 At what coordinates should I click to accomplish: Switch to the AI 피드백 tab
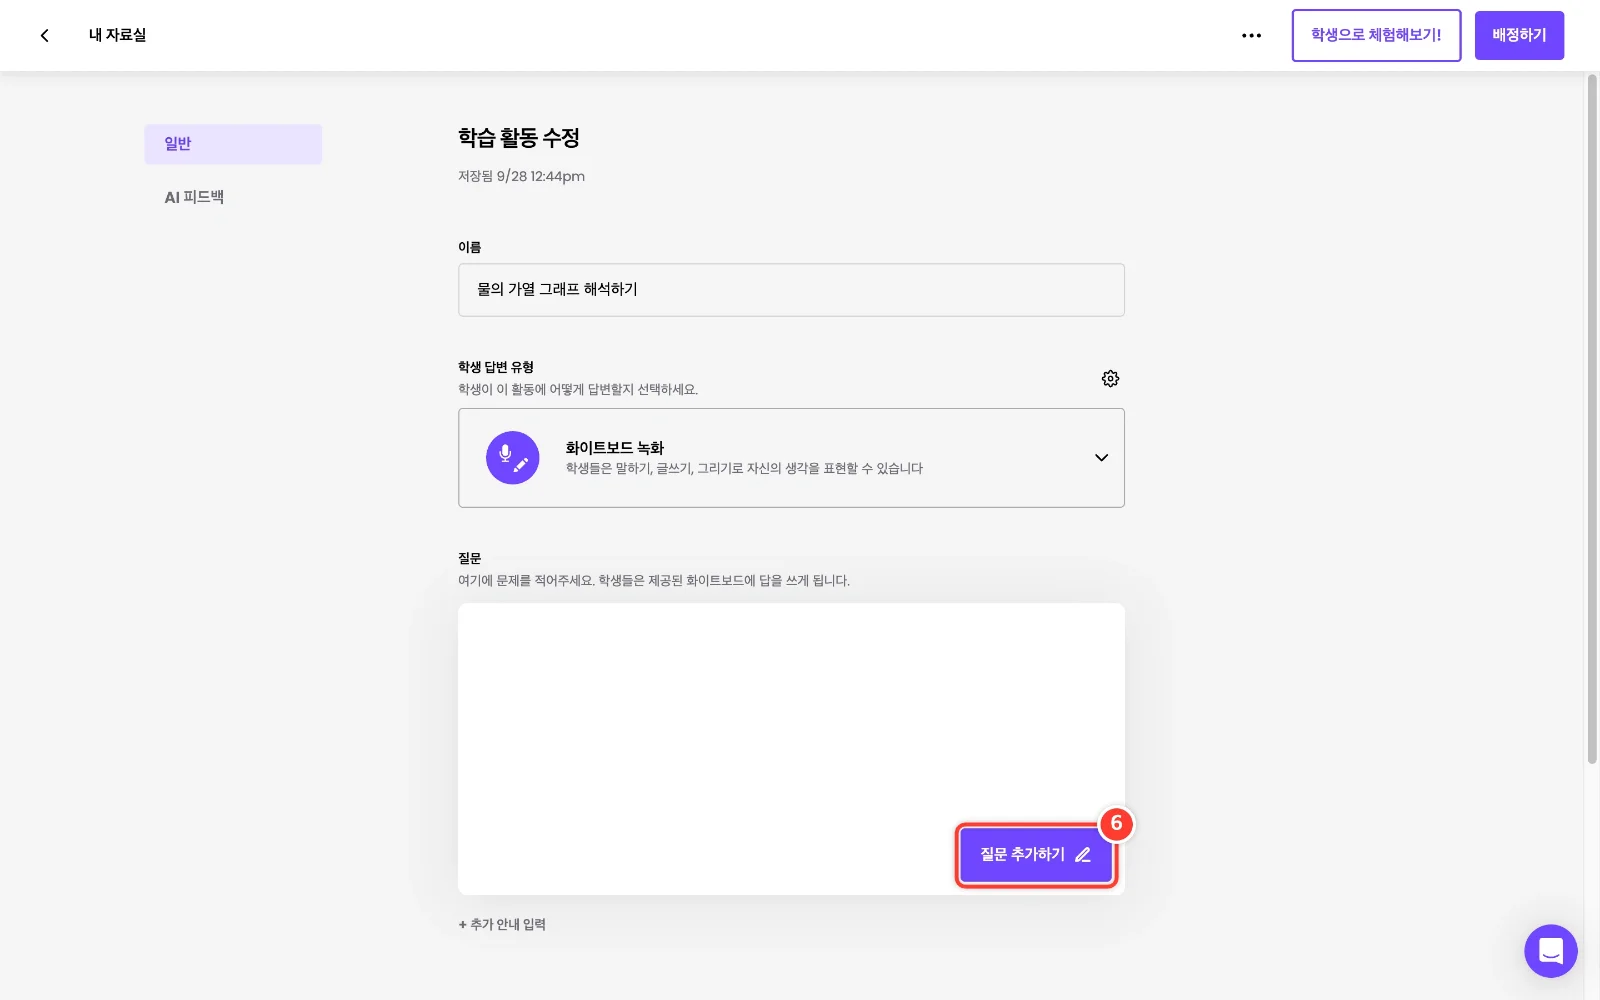point(194,197)
